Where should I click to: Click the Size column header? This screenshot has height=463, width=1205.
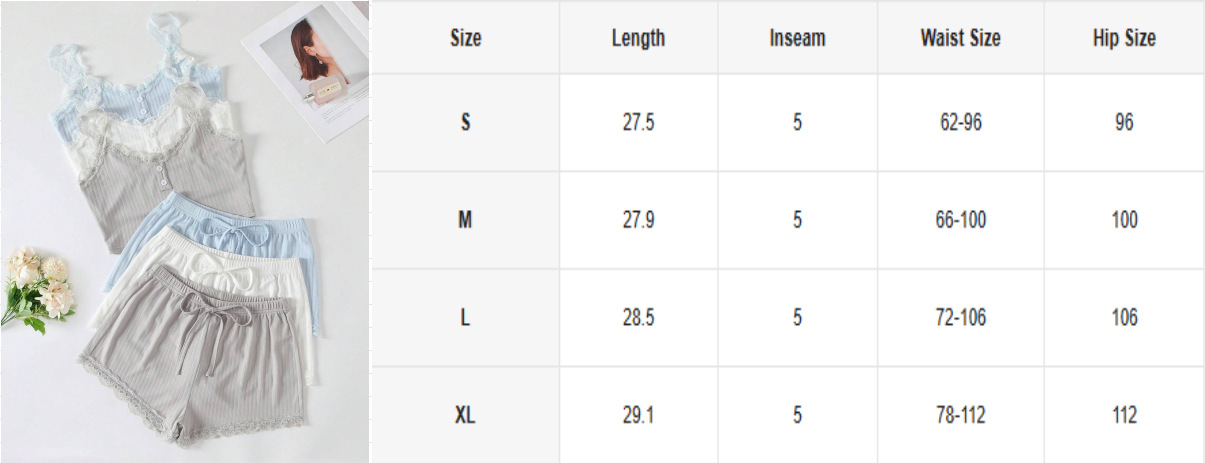tap(465, 38)
